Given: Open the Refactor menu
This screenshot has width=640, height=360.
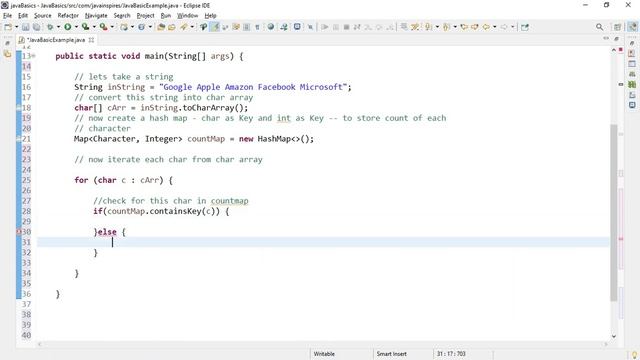Looking at the screenshot, I should (x=68, y=16).
